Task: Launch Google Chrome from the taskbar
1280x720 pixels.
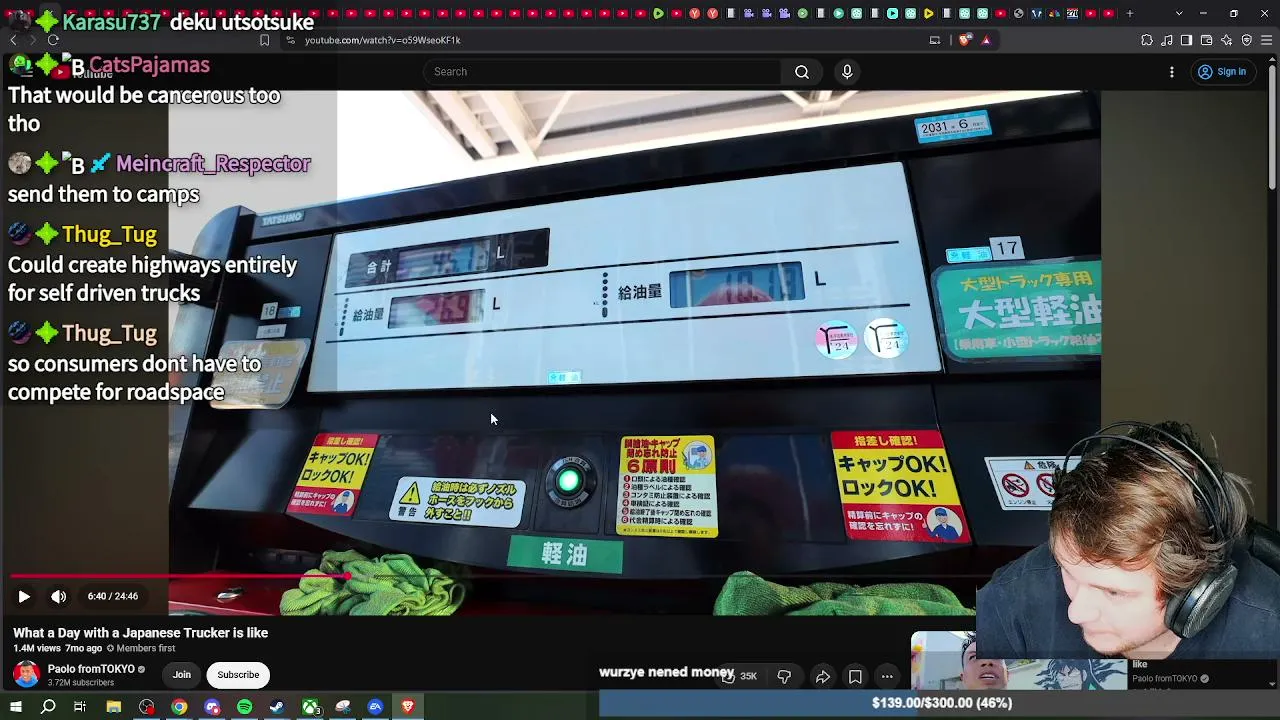Action: 179,707
